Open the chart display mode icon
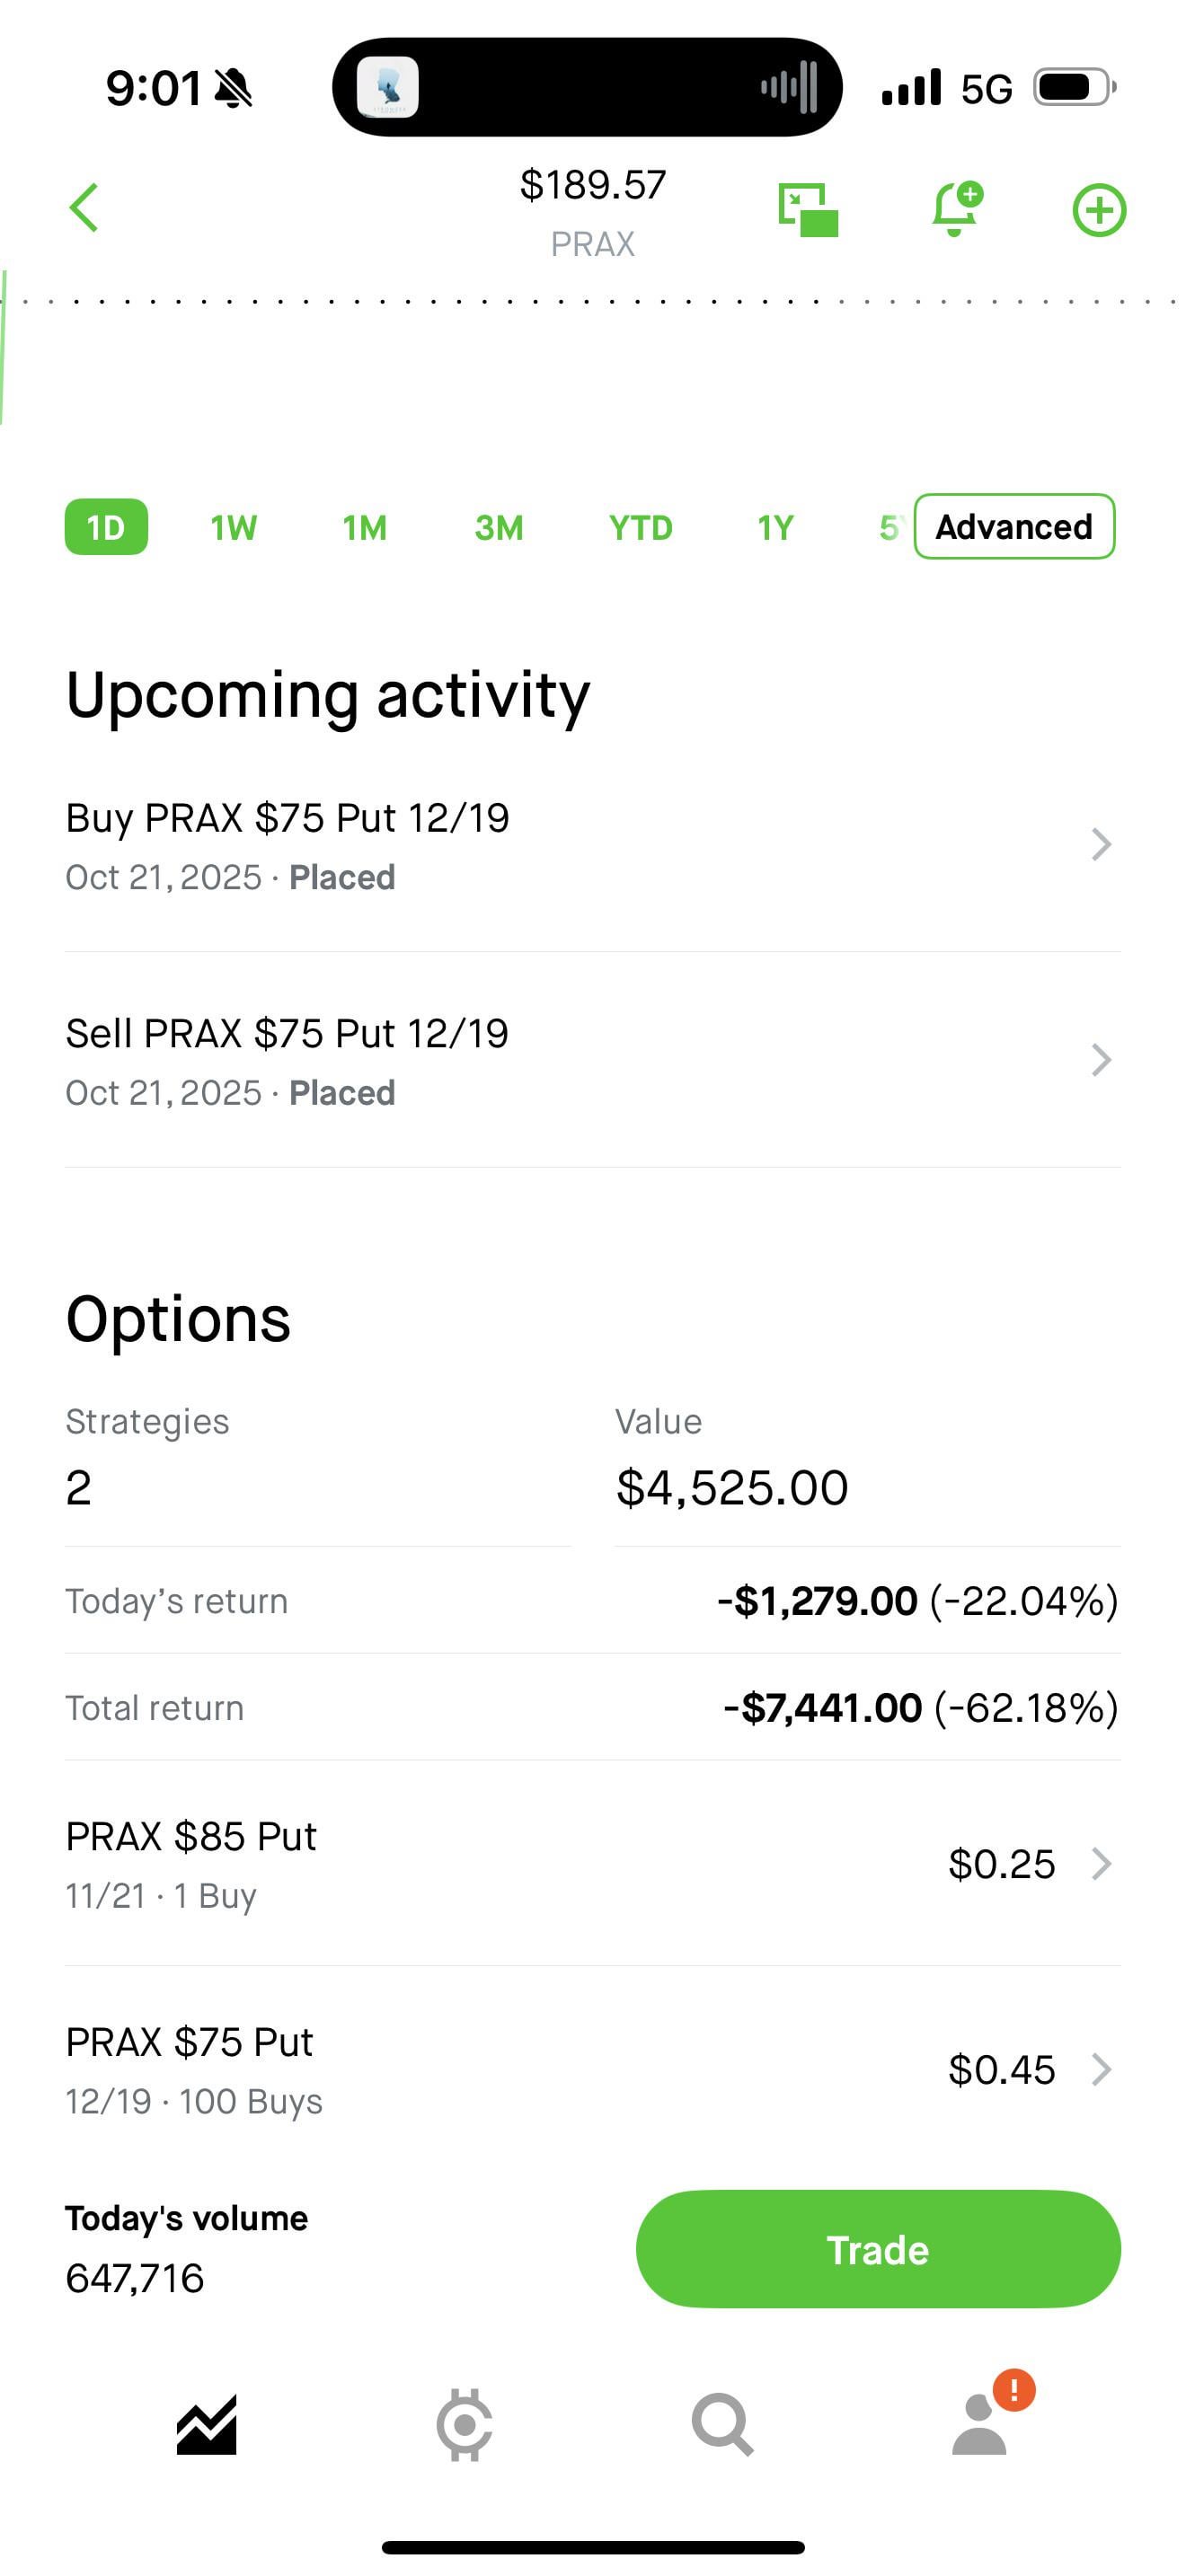Viewport: 1186px width, 2576px height. point(807,210)
